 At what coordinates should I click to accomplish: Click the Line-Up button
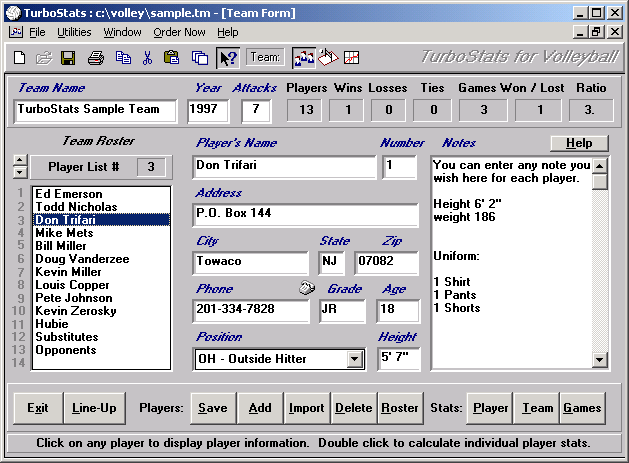click(94, 408)
